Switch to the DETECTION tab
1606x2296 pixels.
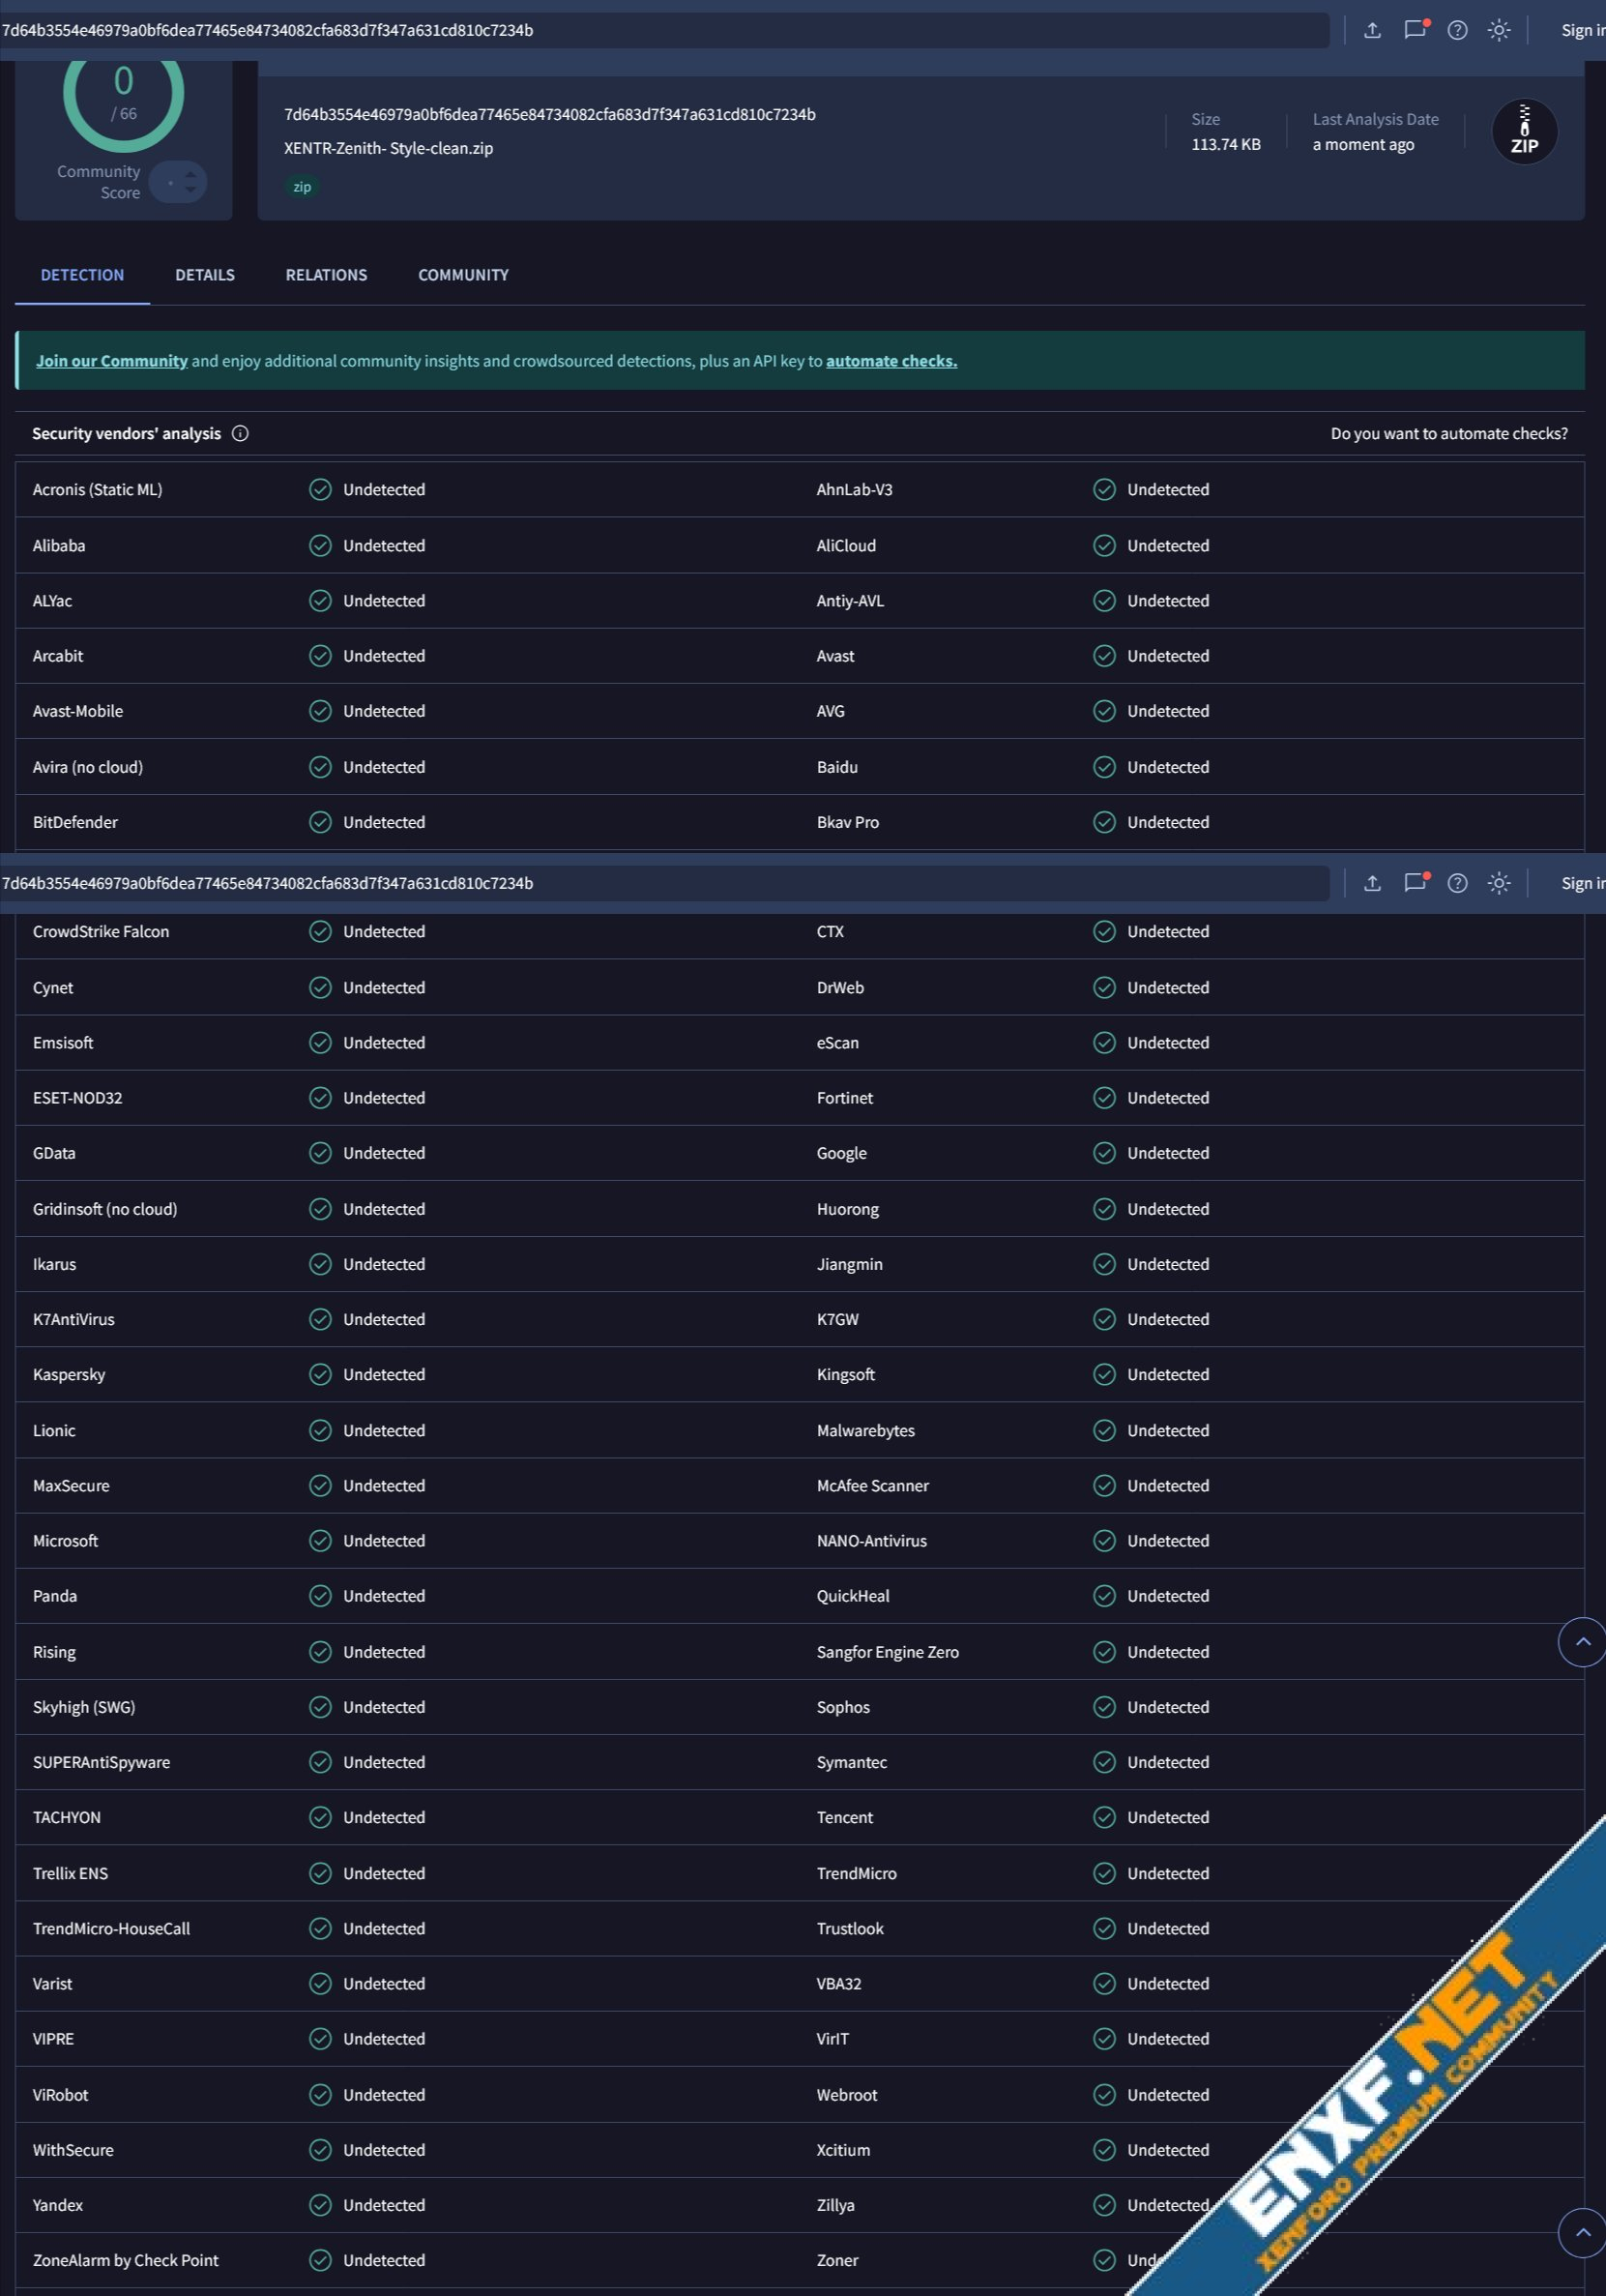tap(82, 275)
